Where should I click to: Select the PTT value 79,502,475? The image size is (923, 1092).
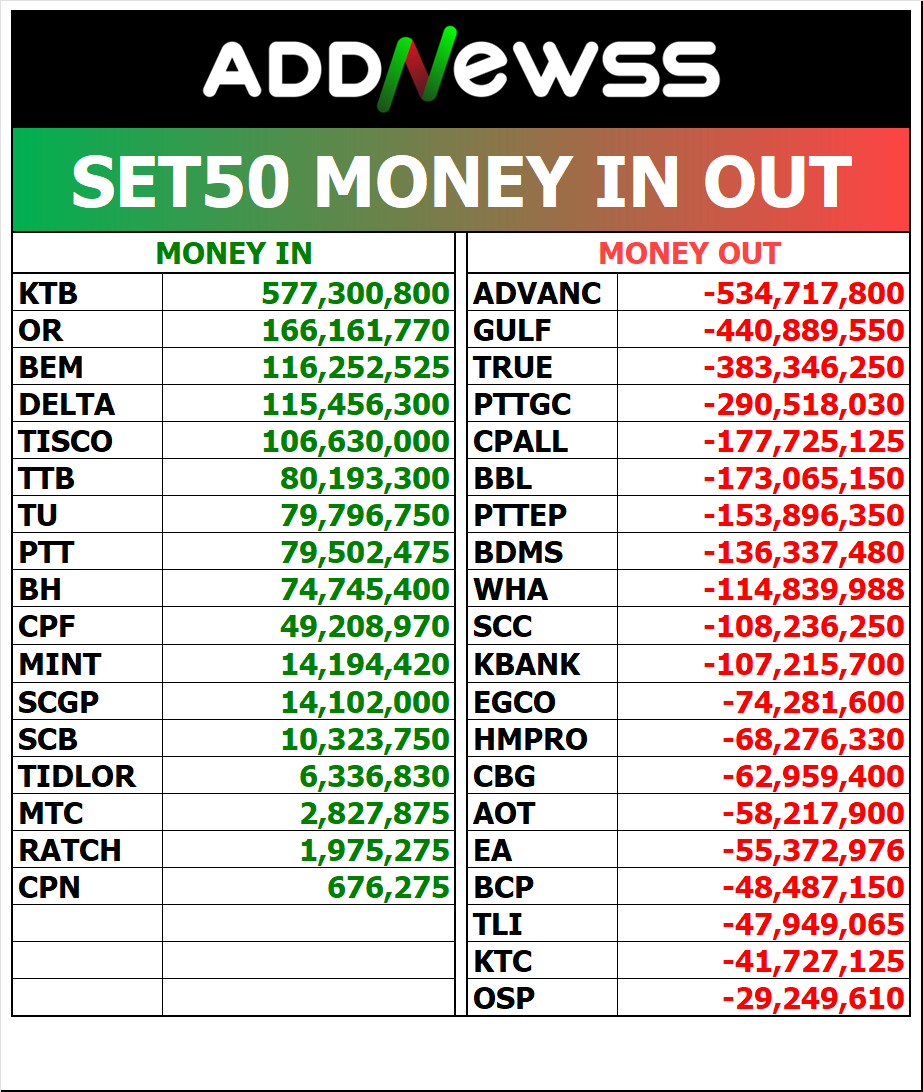coord(365,553)
